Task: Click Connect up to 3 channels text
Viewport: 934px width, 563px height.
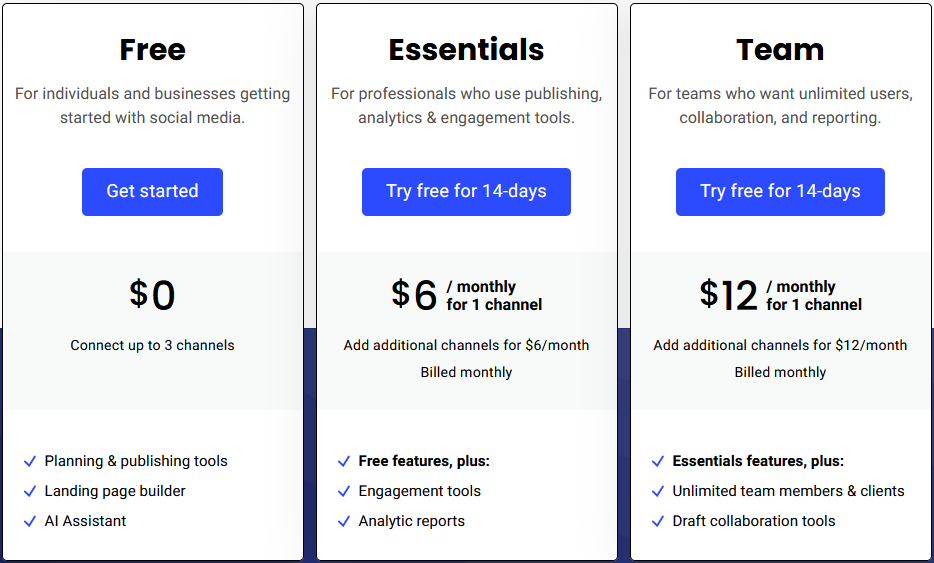Action: coord(152,345)
